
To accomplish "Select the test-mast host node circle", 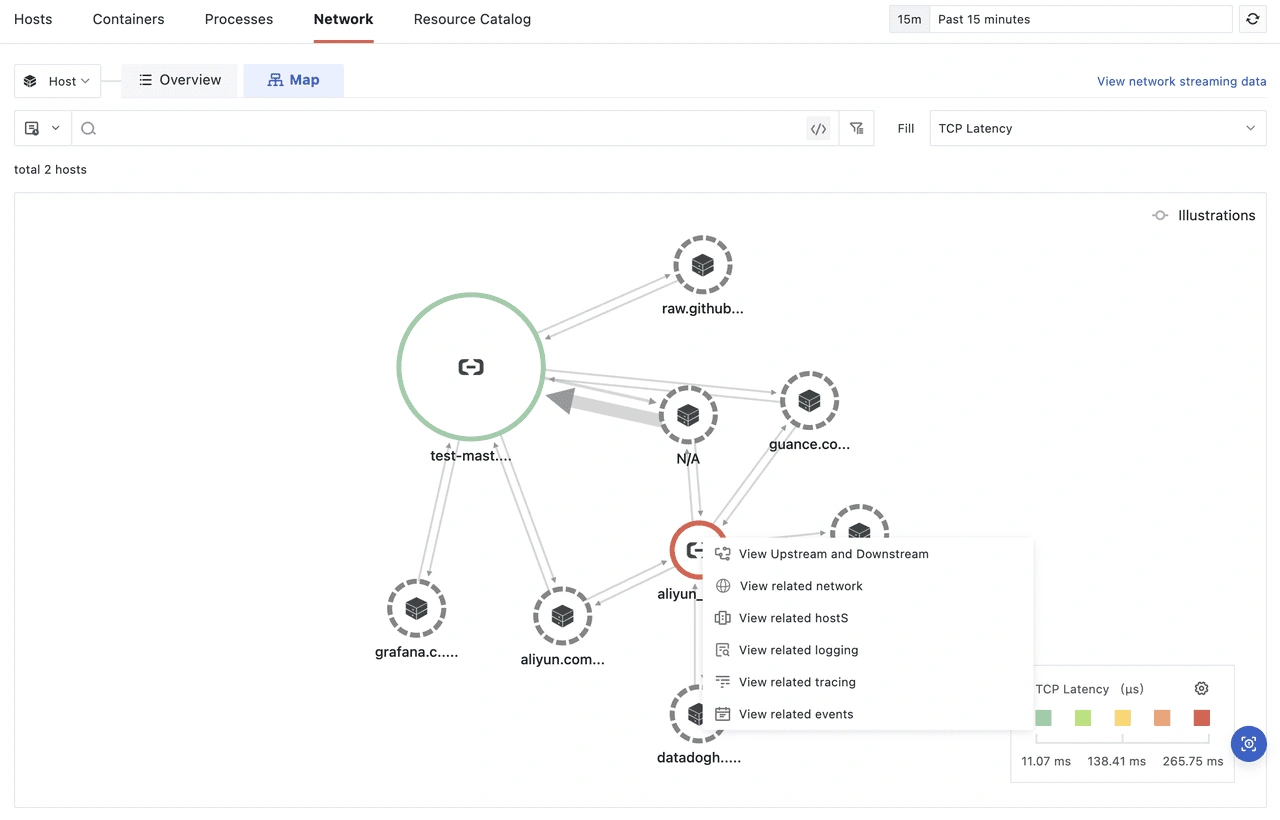I will (471, 367).
